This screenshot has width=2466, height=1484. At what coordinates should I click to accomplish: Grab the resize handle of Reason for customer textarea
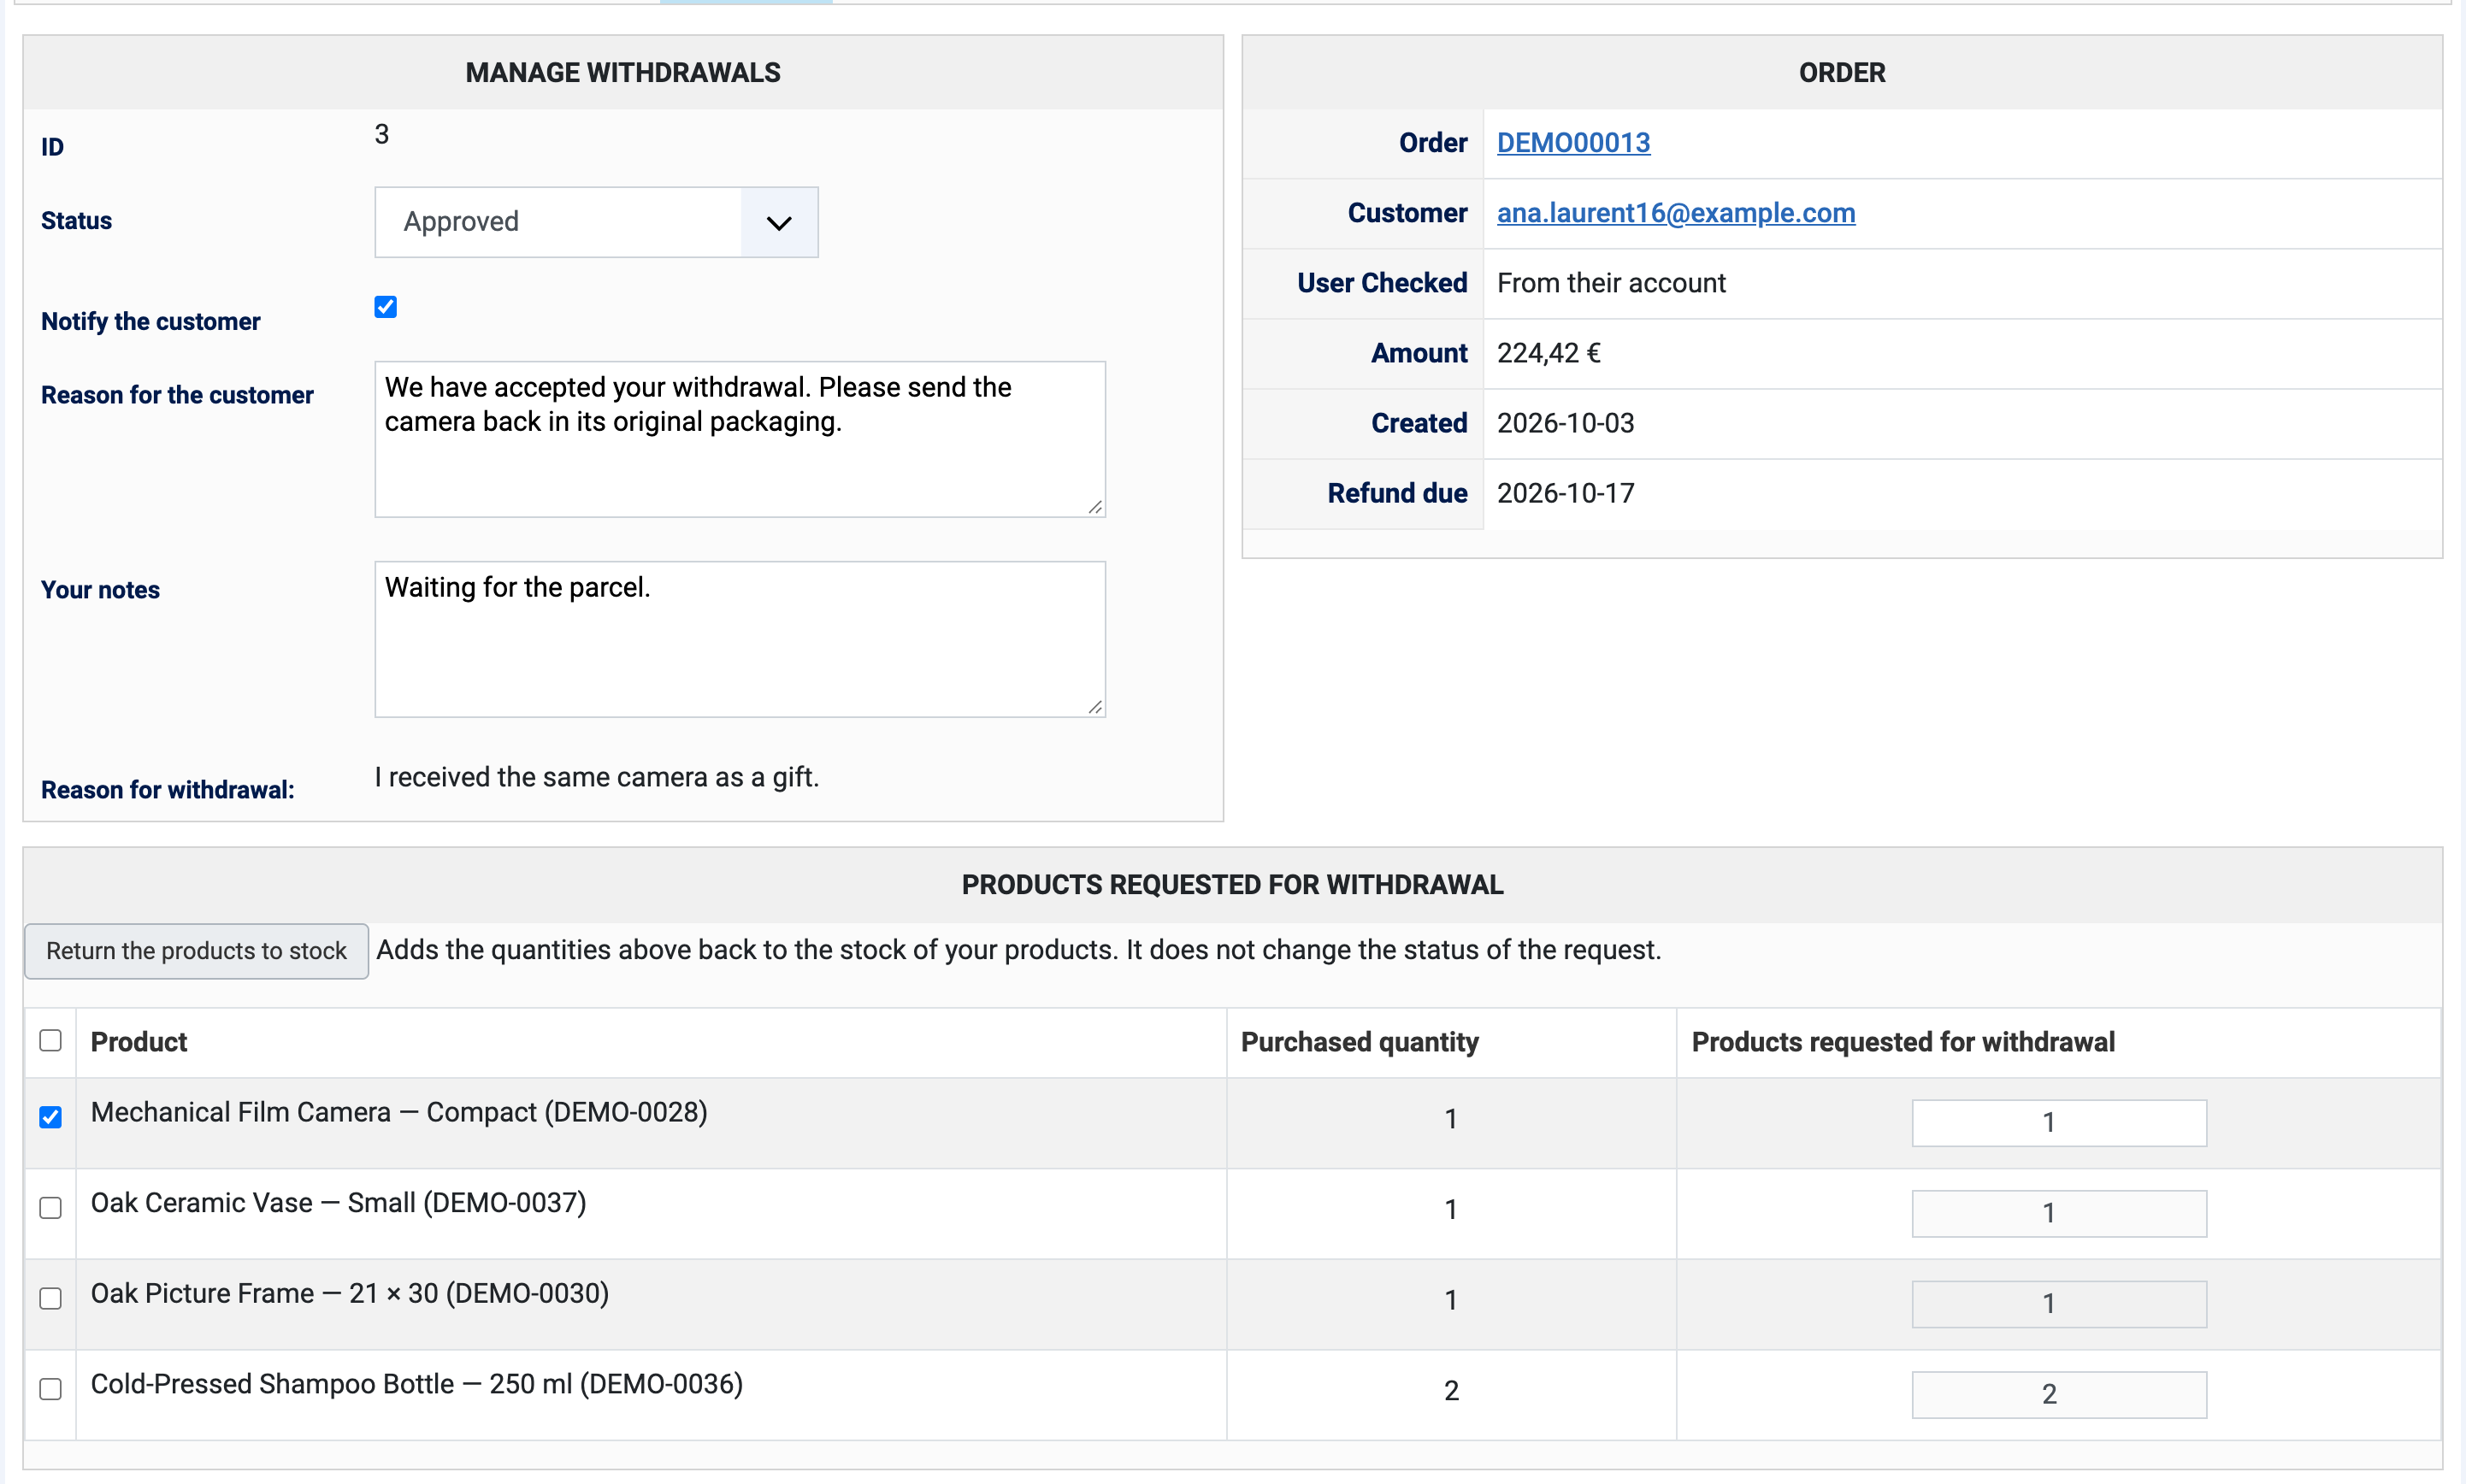[x=1096, y=507]
